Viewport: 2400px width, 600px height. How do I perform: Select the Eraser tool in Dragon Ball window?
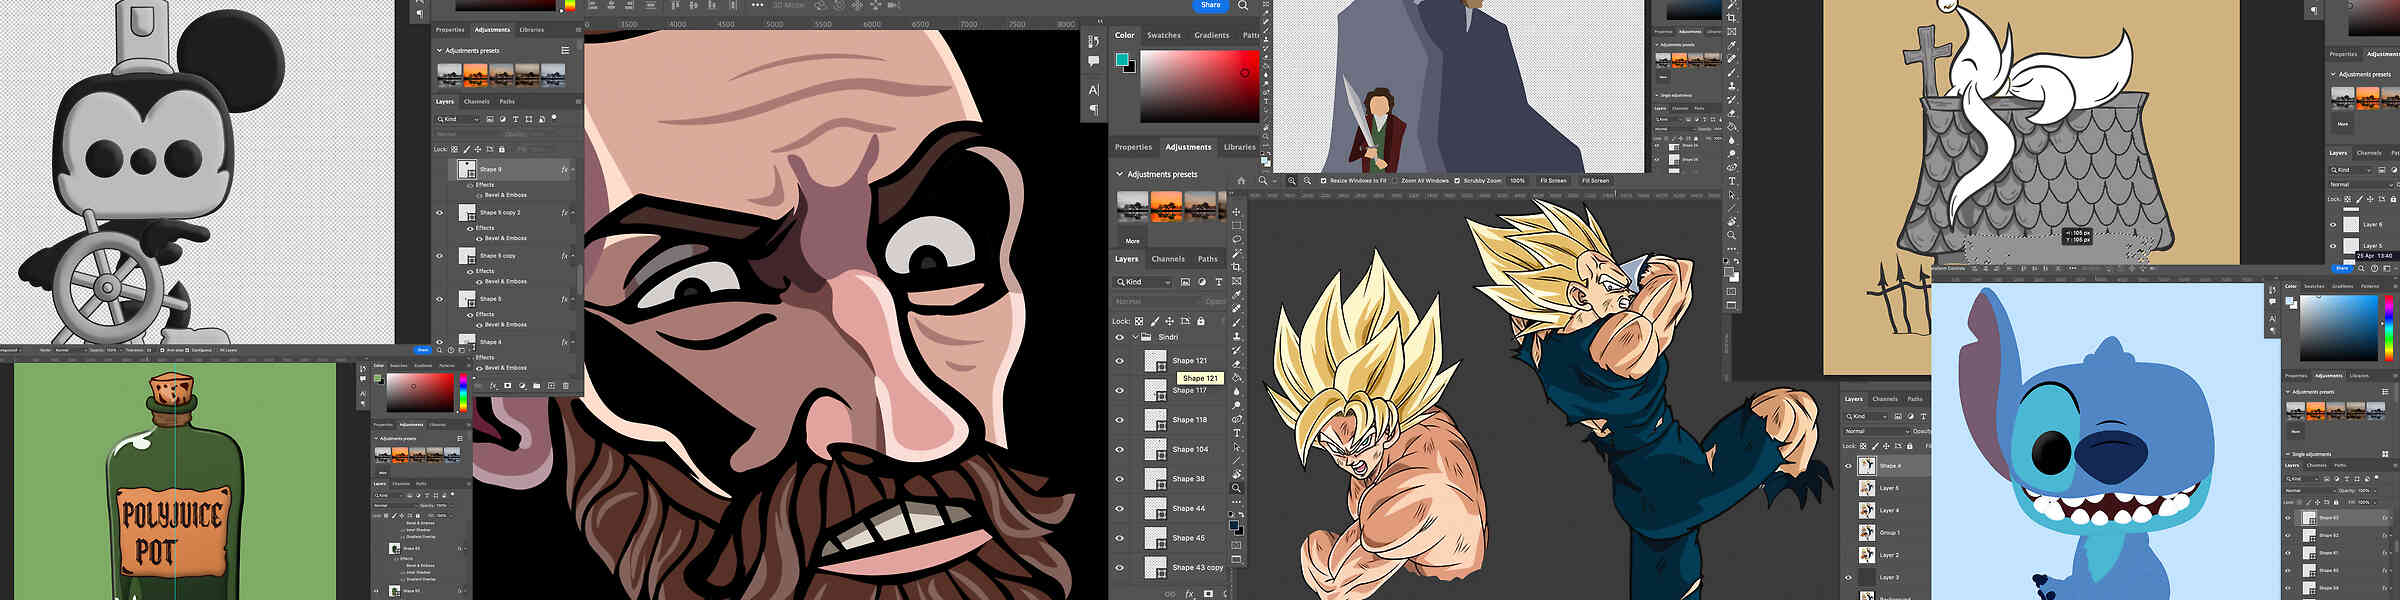click(x=1237, y=363)
